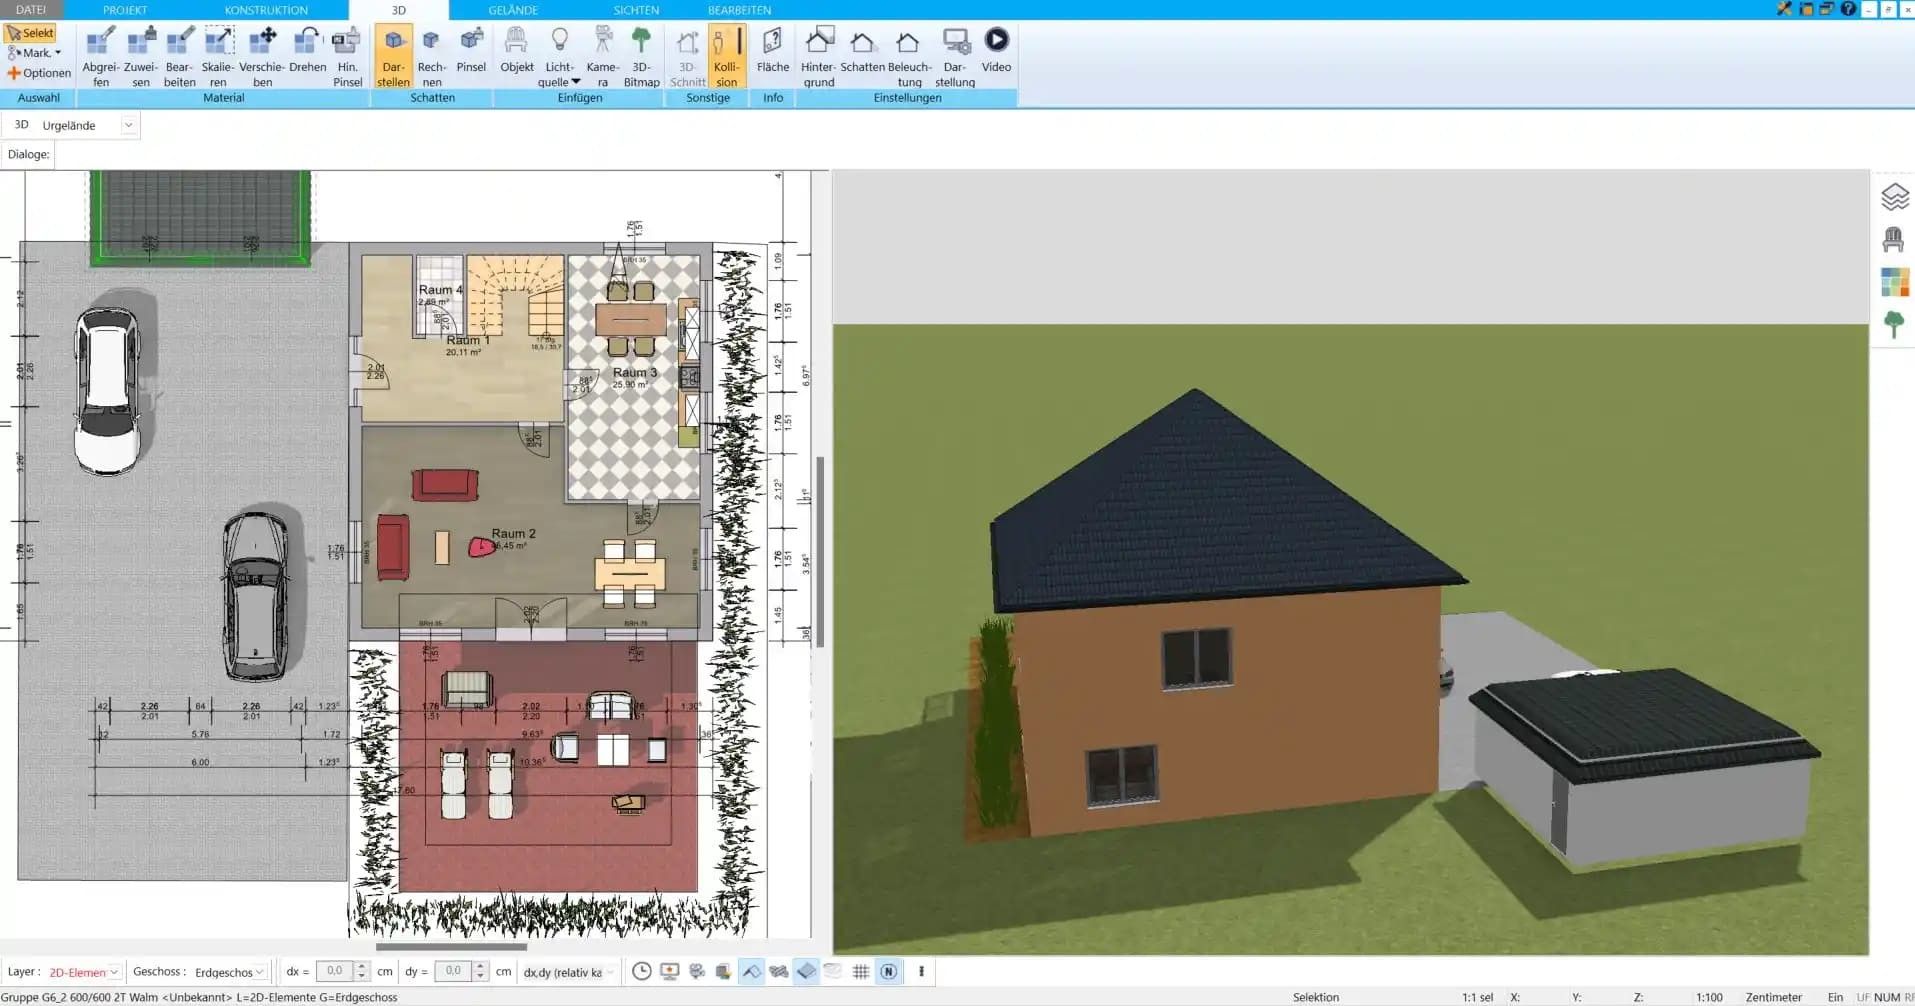This screenshot has width=1915, height=1006.
Task: Insert a 3D-Bitmap tree item
Action: tap(641, 57)
